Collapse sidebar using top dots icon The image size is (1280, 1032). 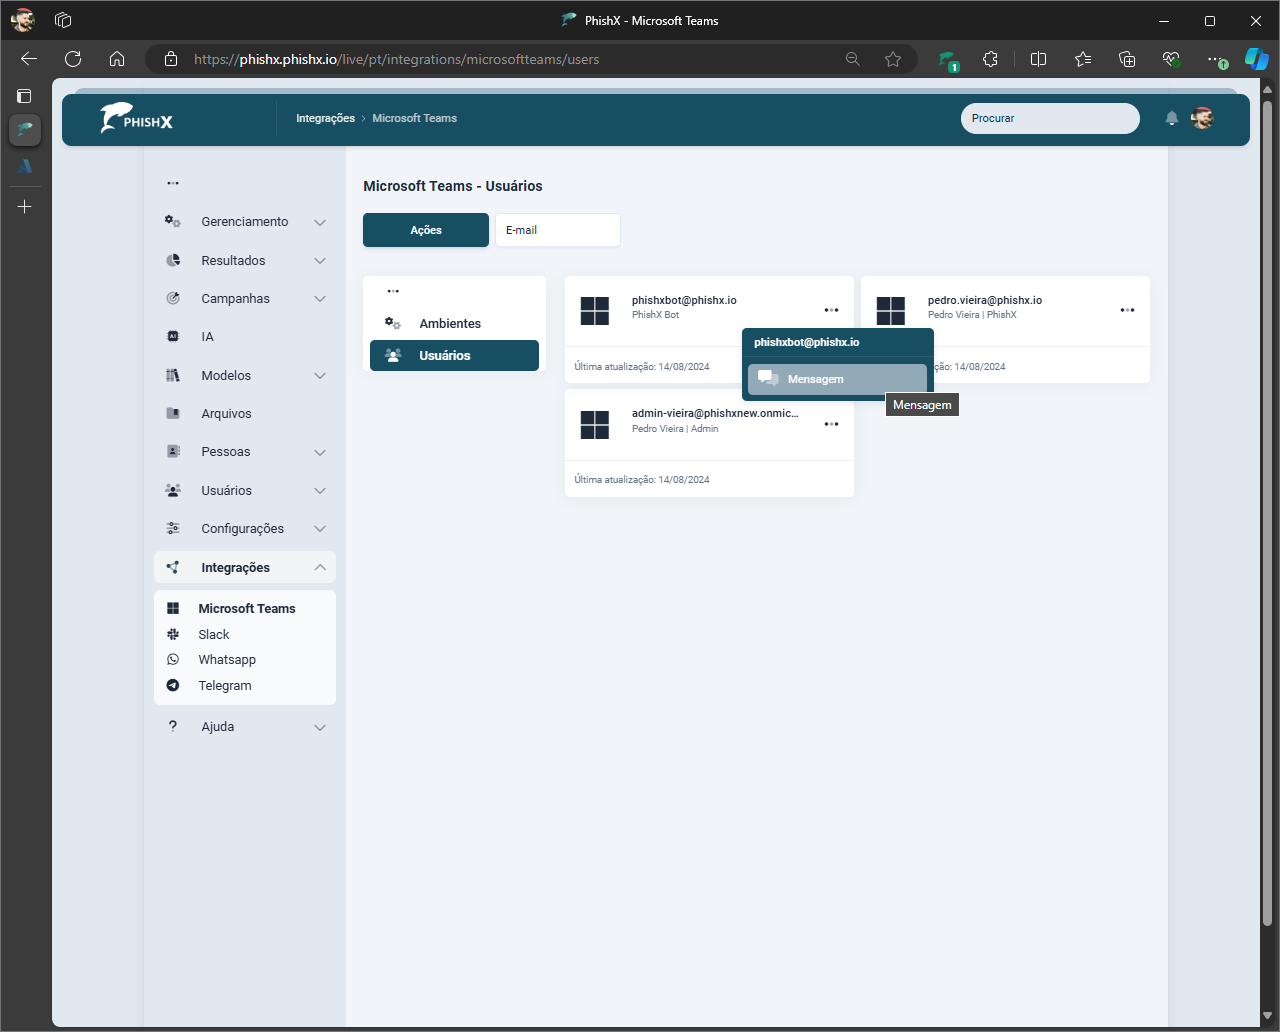[x=173, y=183]
